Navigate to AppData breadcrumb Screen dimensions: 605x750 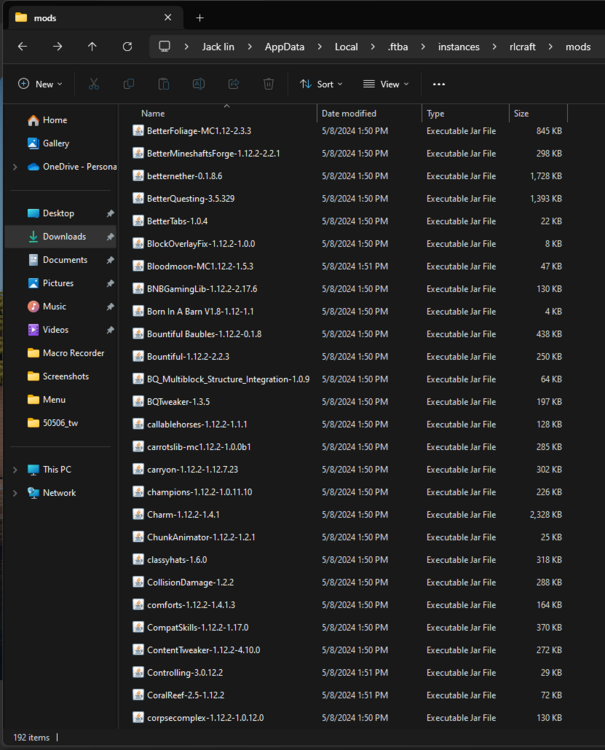285,47
